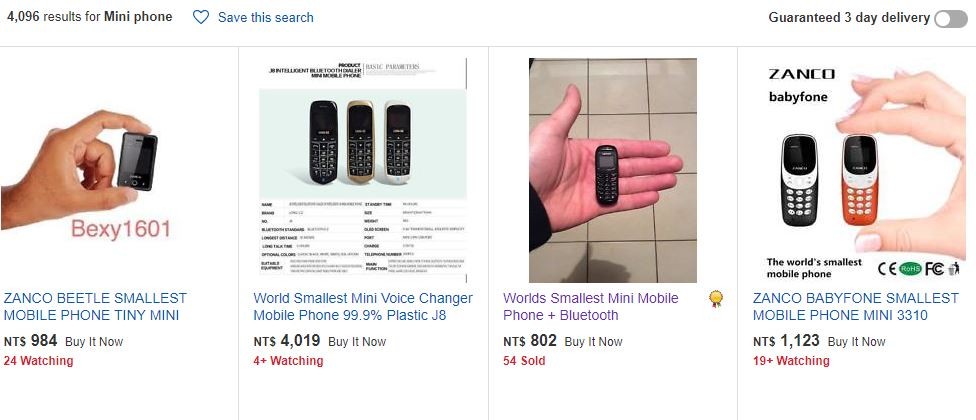Open World Smallest Mini Voice Changer listing
The height and width of the screenshot is (420, 976).
[x=363, y=307]
